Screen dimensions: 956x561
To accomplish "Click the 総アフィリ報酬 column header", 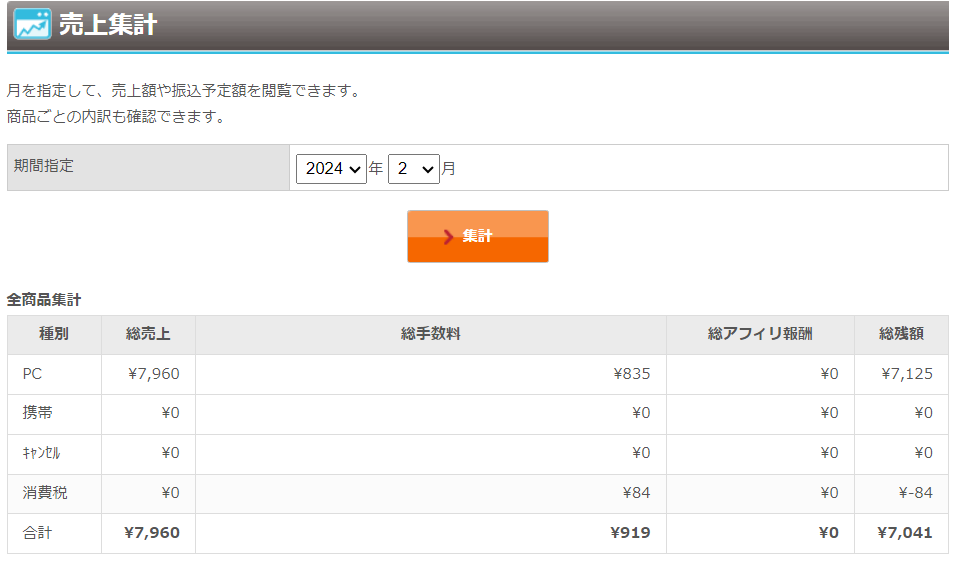I will tap(760, 334).
